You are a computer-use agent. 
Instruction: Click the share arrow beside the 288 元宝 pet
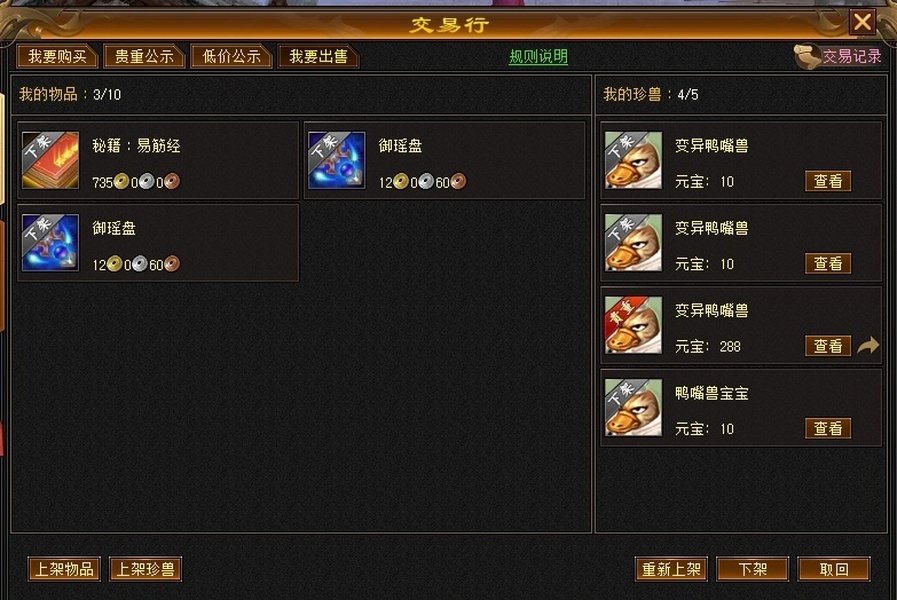[868, 345]
